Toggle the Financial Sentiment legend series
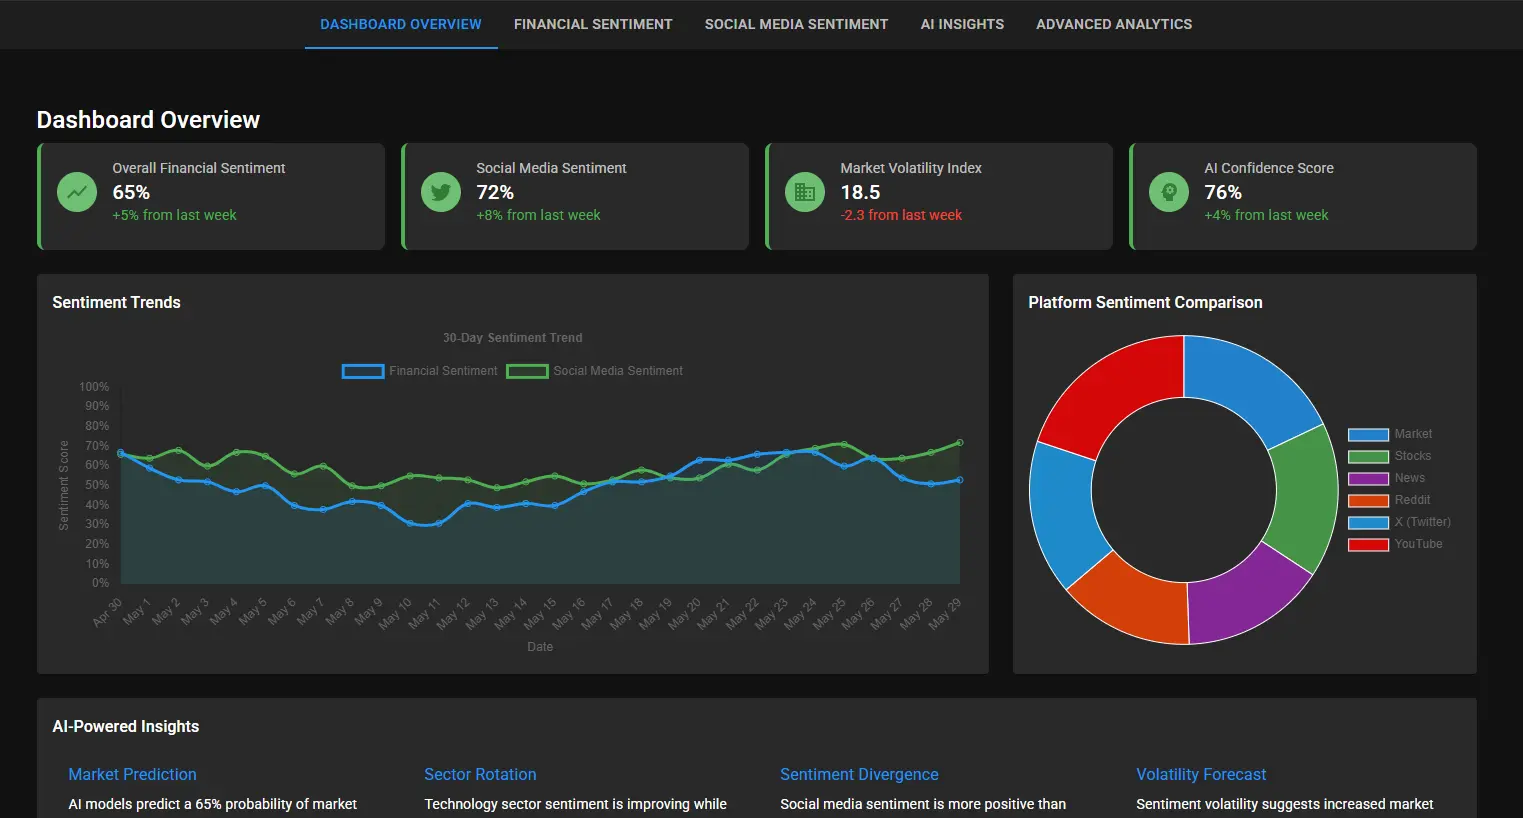This screenshot has height=818, width=1523. [419, 371]
